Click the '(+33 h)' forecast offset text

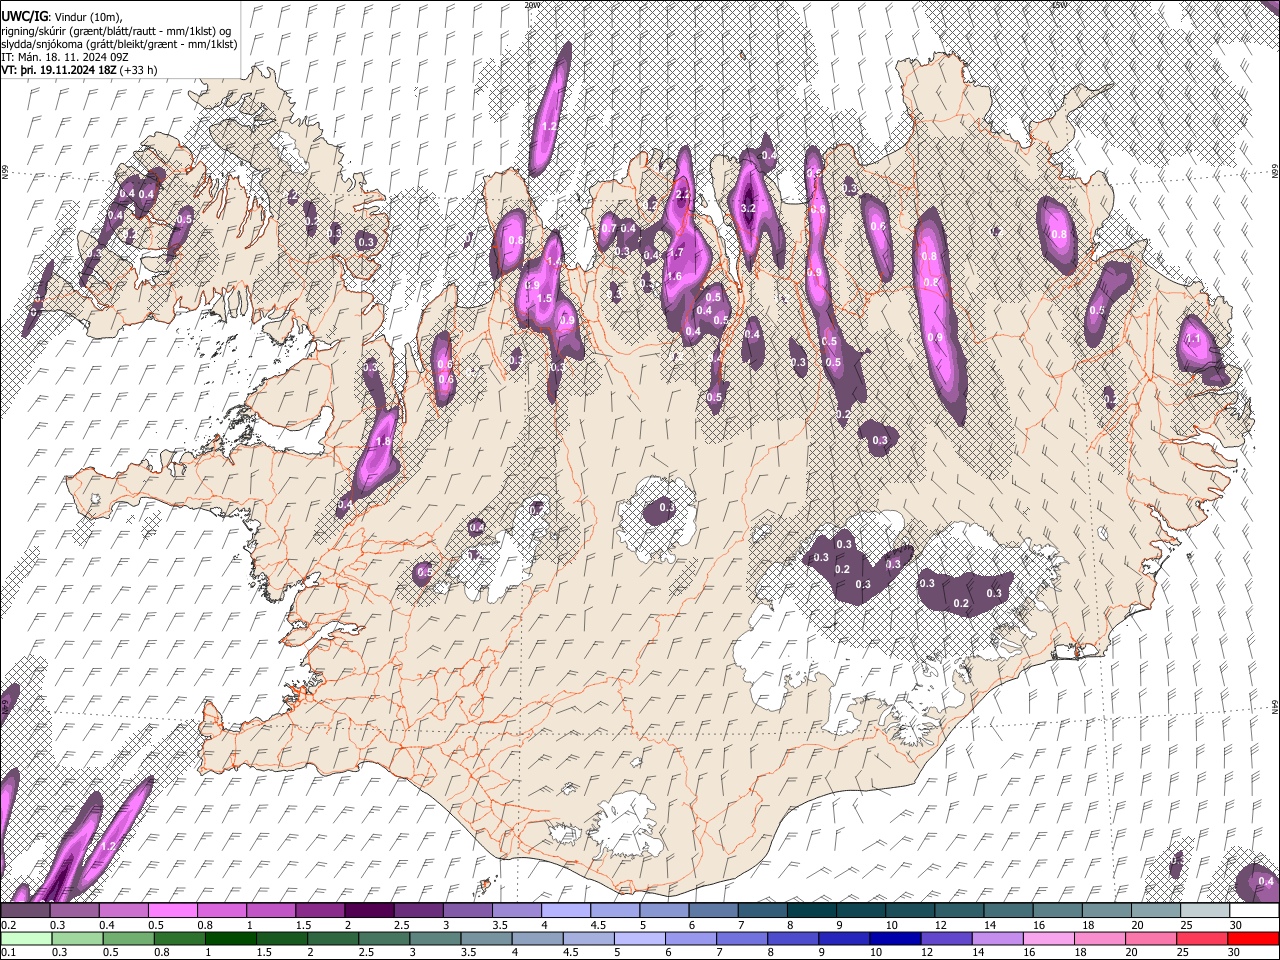coord(138,71)
